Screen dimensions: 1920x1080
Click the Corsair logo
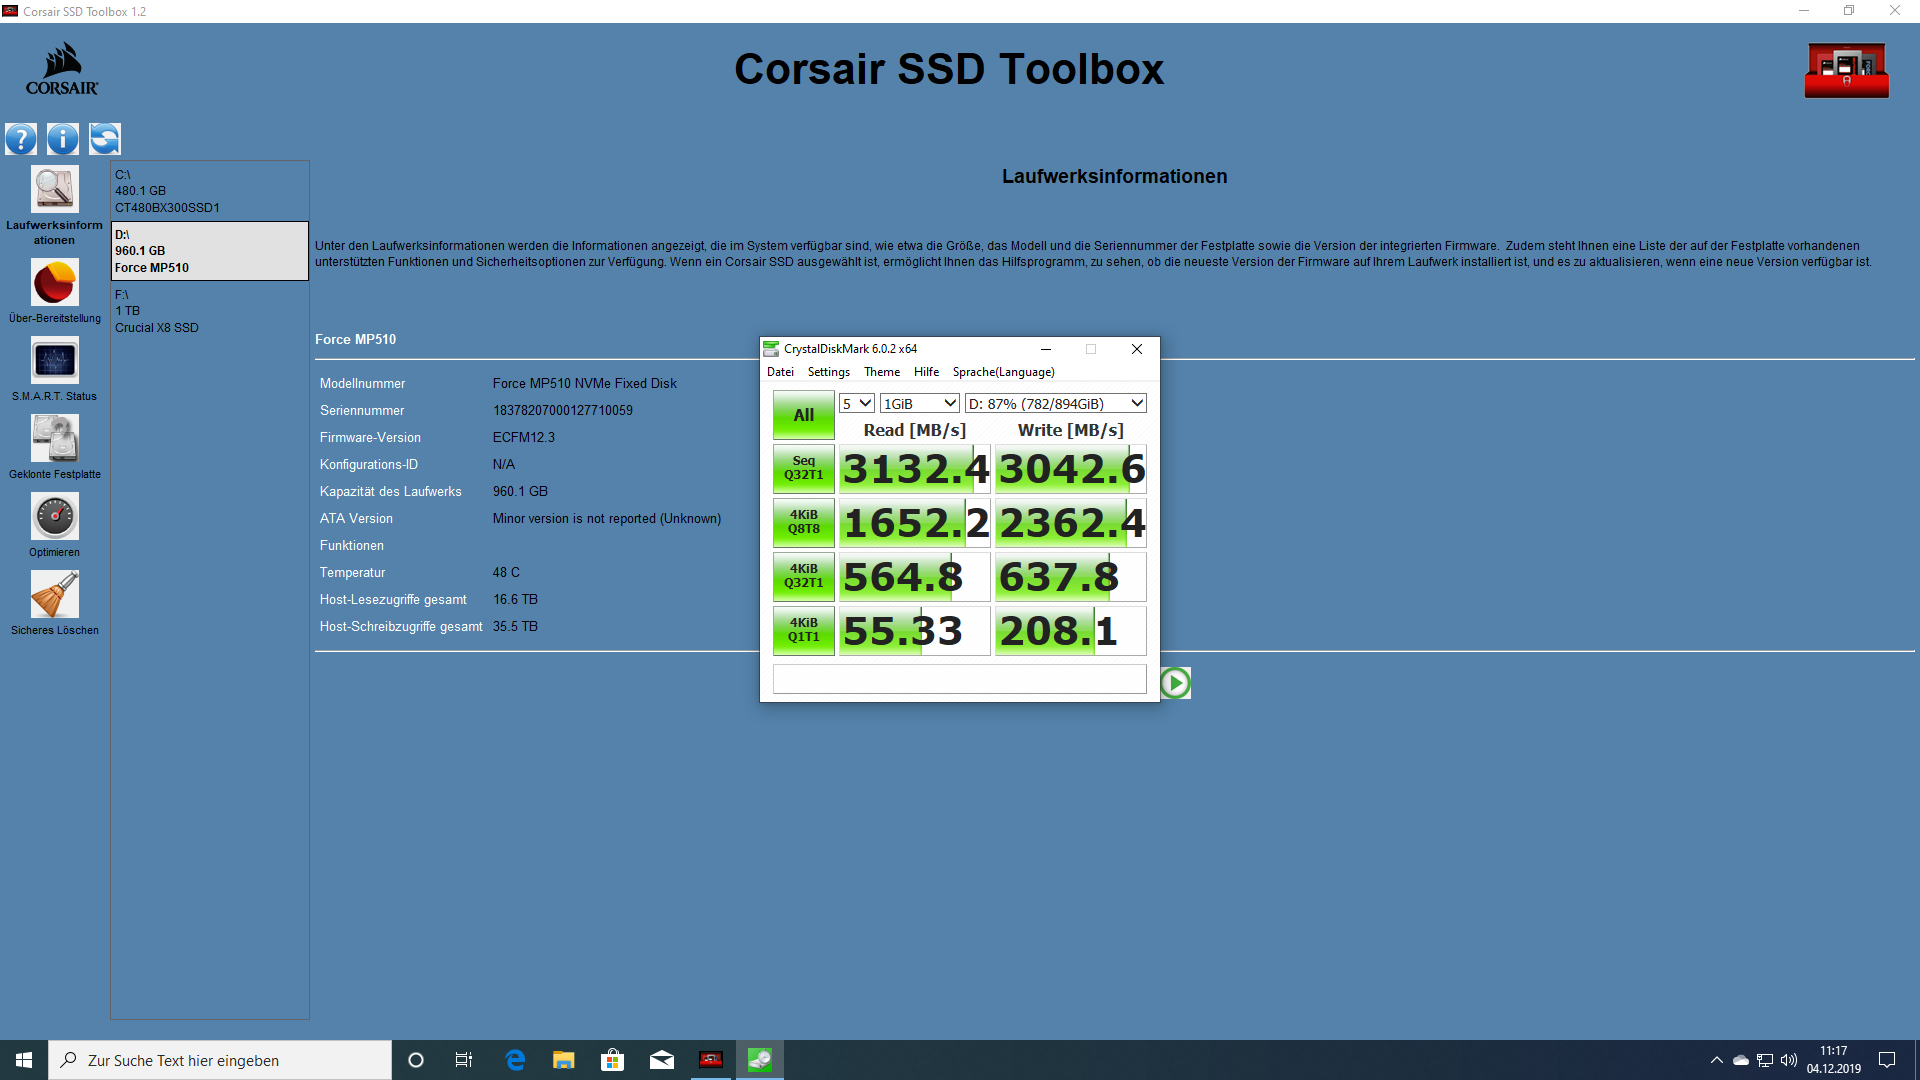click(61, 68)
